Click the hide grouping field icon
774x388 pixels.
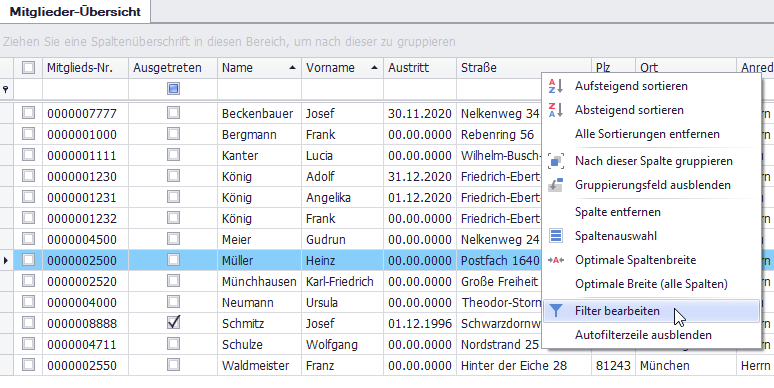pyautogui.click(x=556, y=185)
